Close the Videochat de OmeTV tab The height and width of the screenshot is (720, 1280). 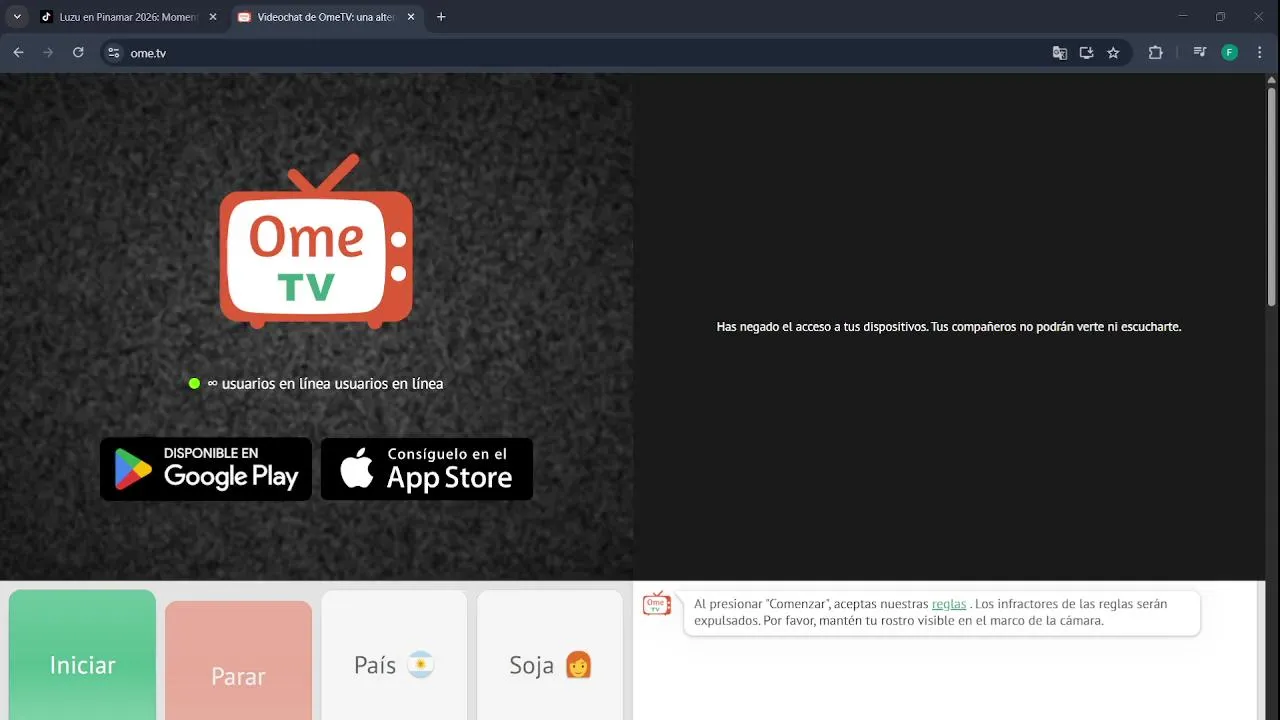[x=411, y=17]
